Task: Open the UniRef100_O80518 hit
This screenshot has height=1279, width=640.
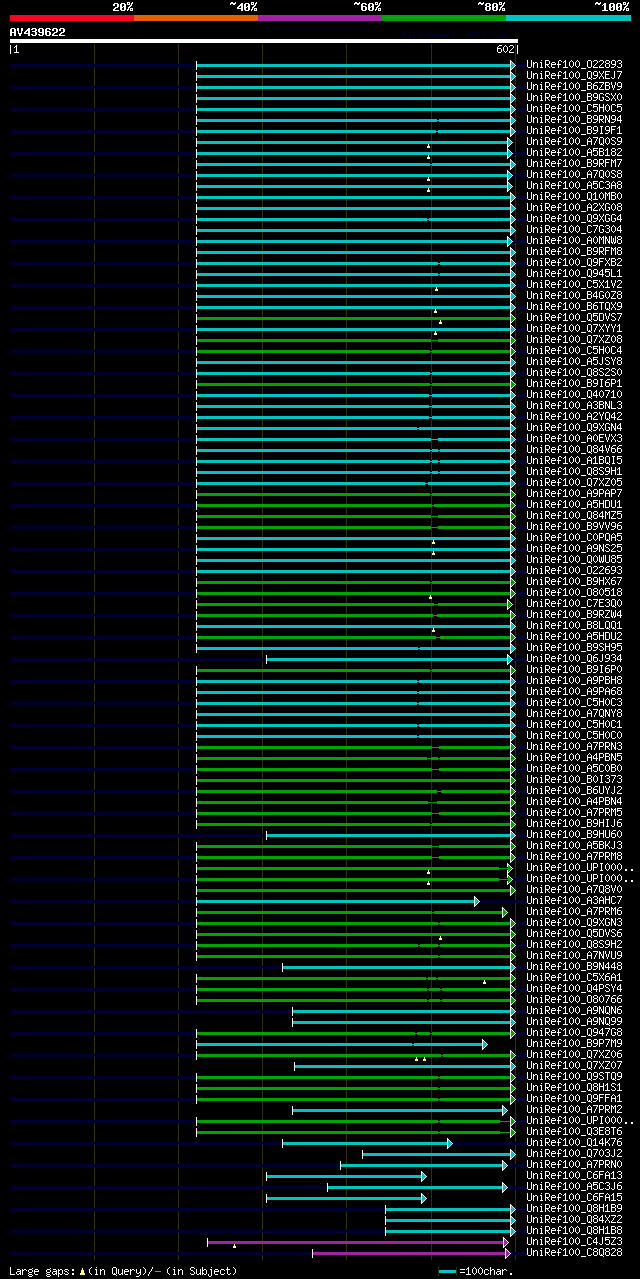Action: (574, 592)
